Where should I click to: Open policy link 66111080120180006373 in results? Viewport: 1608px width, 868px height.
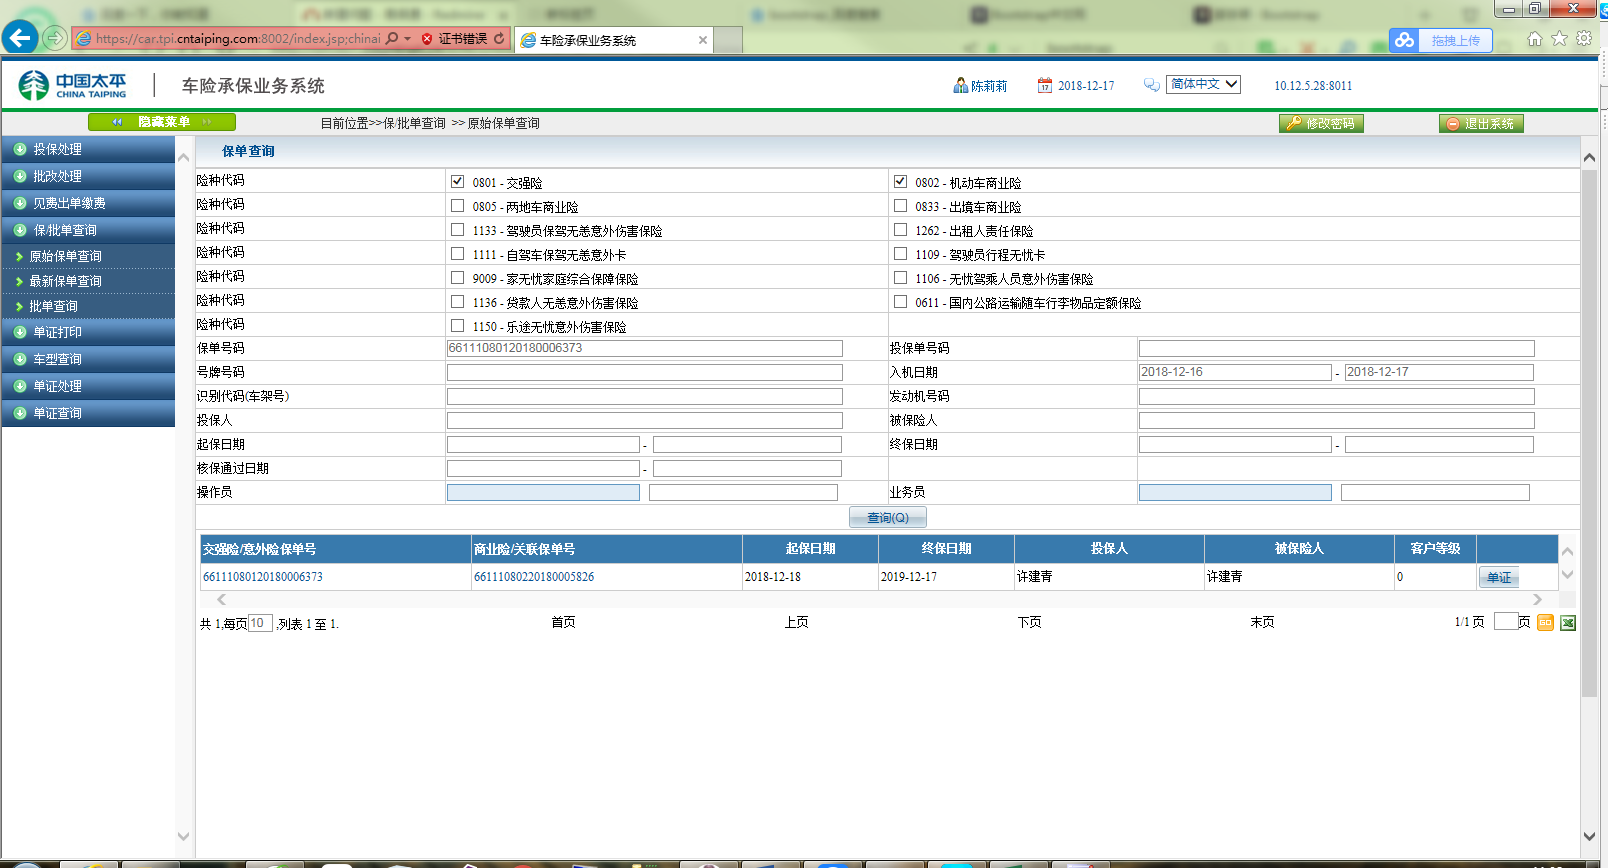263,577
